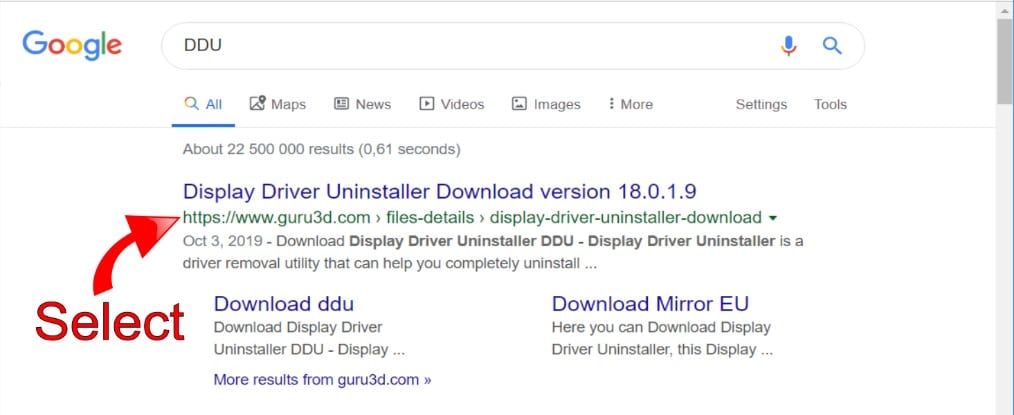The image size is (1014, 415).
Task: Expand the green arrow beside guru3d URL
Action: (x=771, y=217)
